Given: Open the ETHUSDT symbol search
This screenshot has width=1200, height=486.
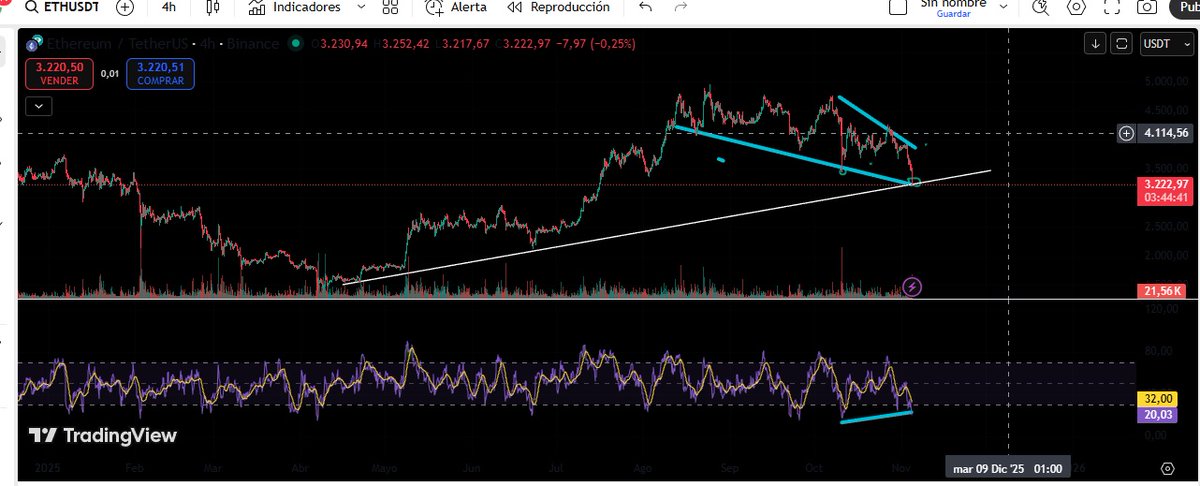Looking at the screenshot, I should (62, 7).
